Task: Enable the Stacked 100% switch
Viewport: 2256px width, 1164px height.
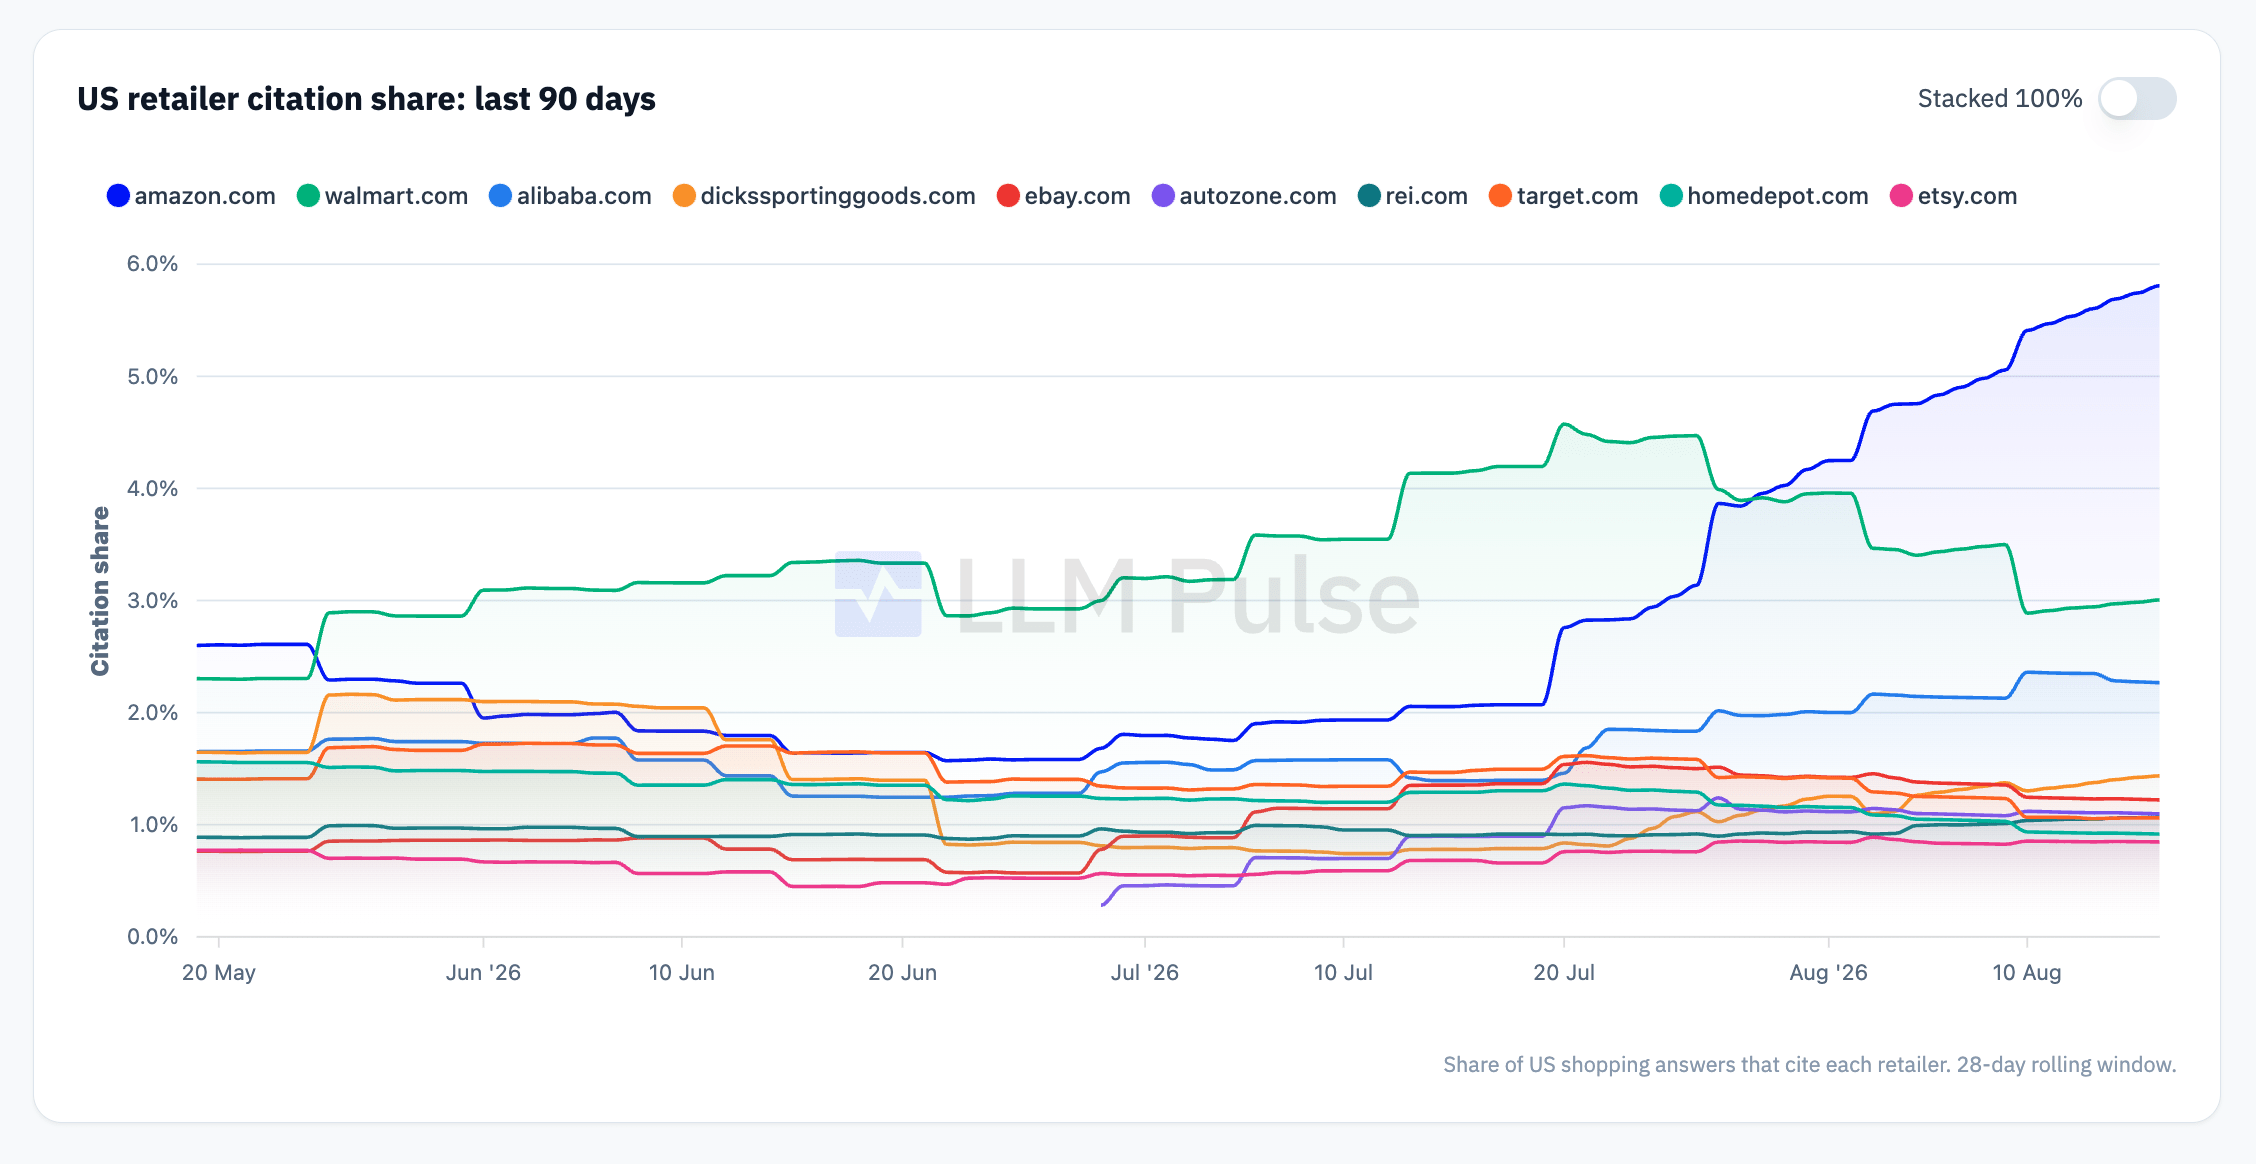Action: [x=2137, y=98]
